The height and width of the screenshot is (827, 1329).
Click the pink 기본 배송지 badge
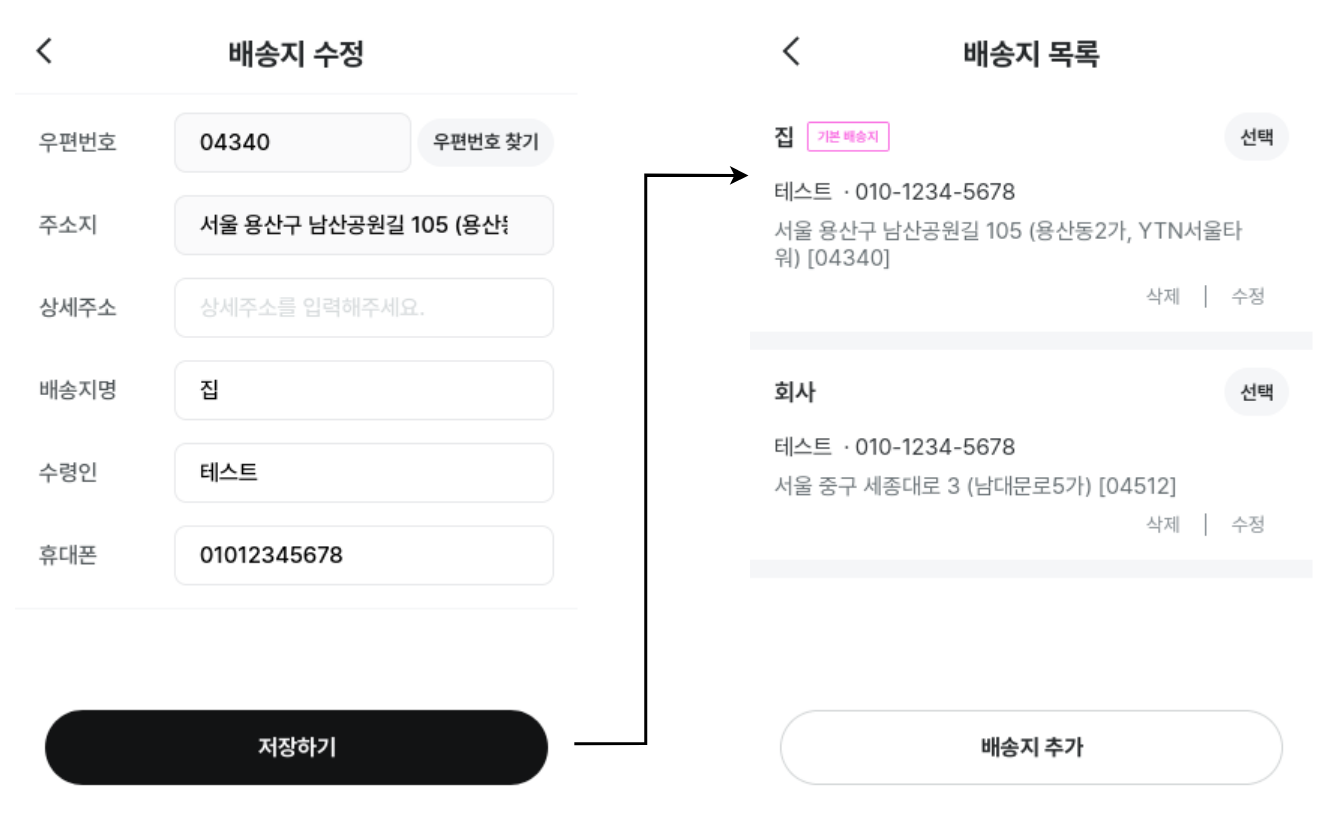848,137
